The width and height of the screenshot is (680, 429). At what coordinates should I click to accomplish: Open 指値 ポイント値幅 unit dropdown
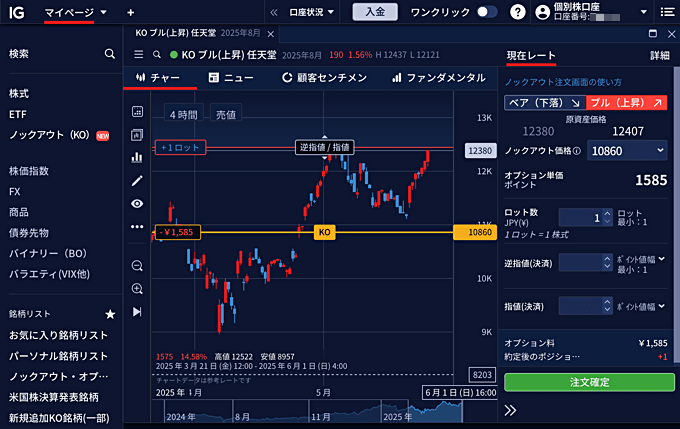641,307
